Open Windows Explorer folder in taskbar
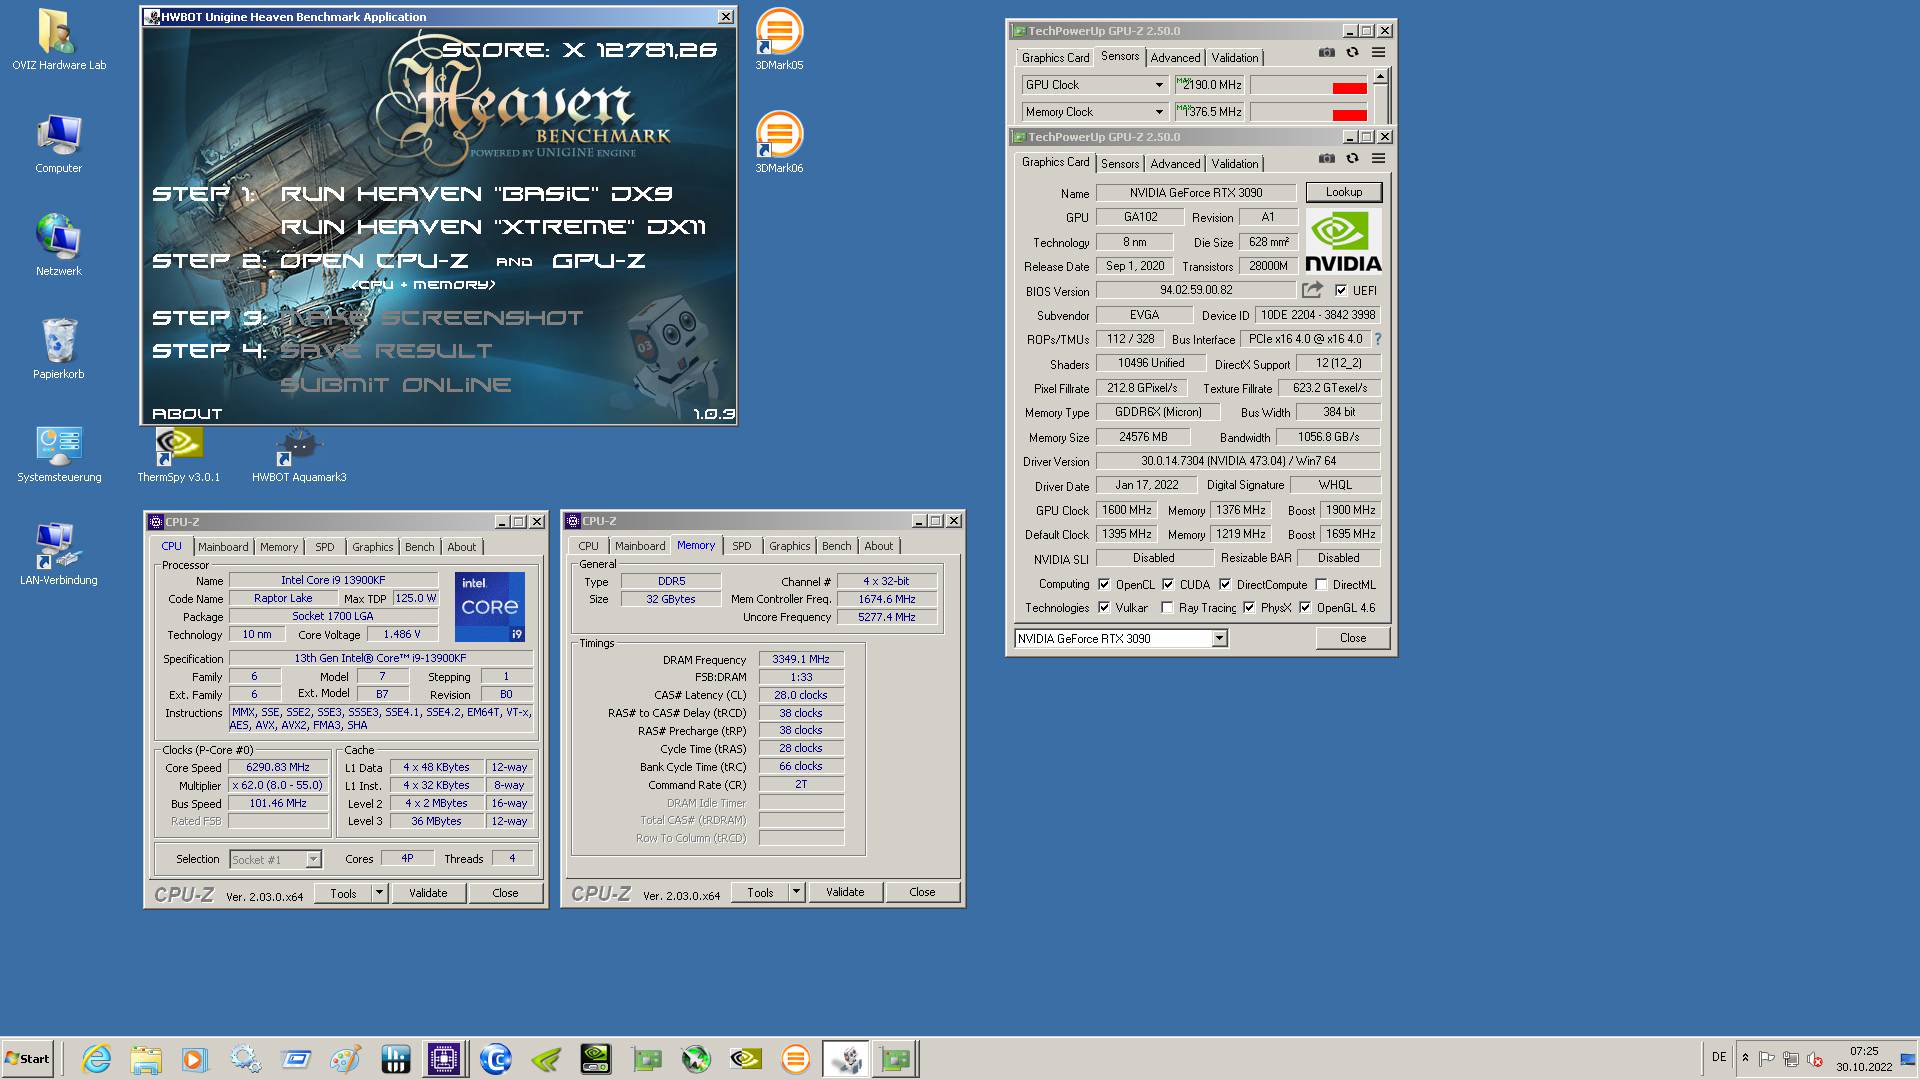 146,1059
